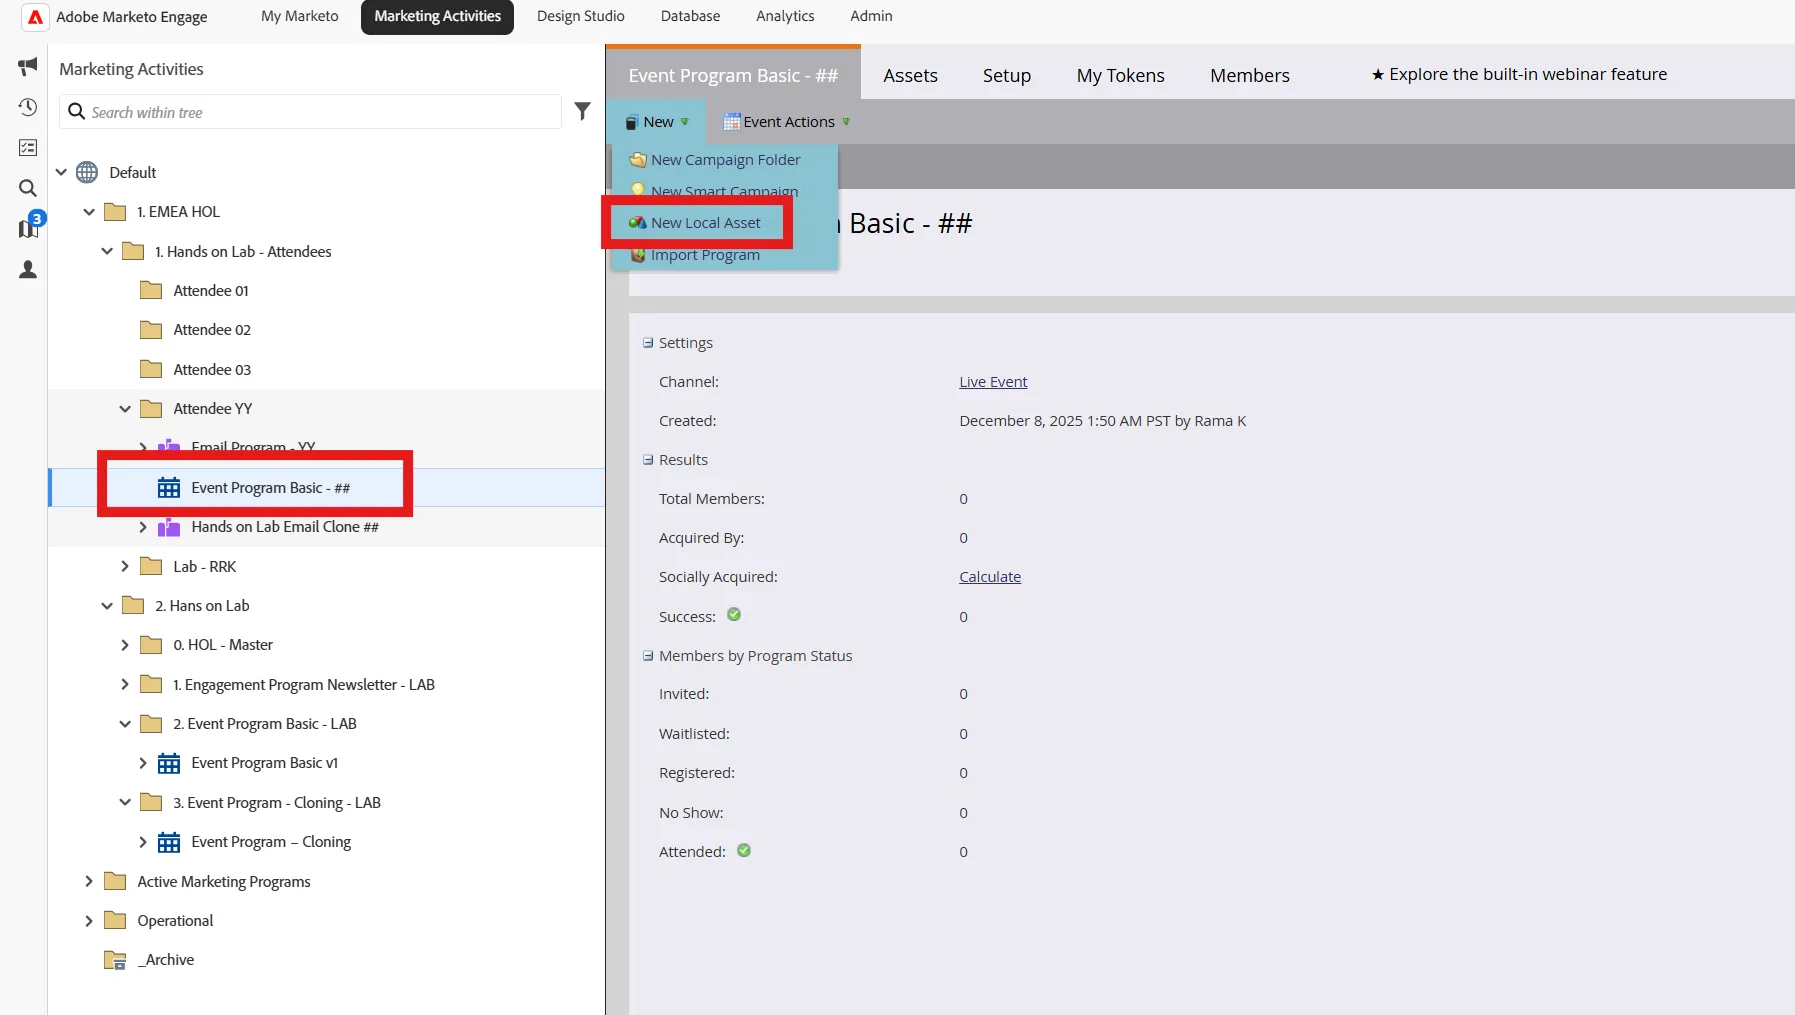Click the calendar icon of Event Program Basic - ##
Image resolution: width=1795 pixels, height=1015 pixels.
coord(169,488)
